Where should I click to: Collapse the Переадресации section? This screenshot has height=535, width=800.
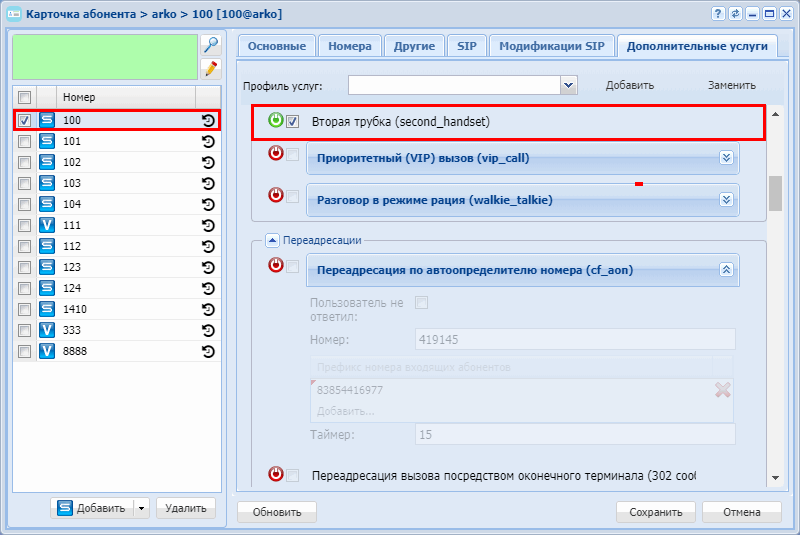[272, 240]
